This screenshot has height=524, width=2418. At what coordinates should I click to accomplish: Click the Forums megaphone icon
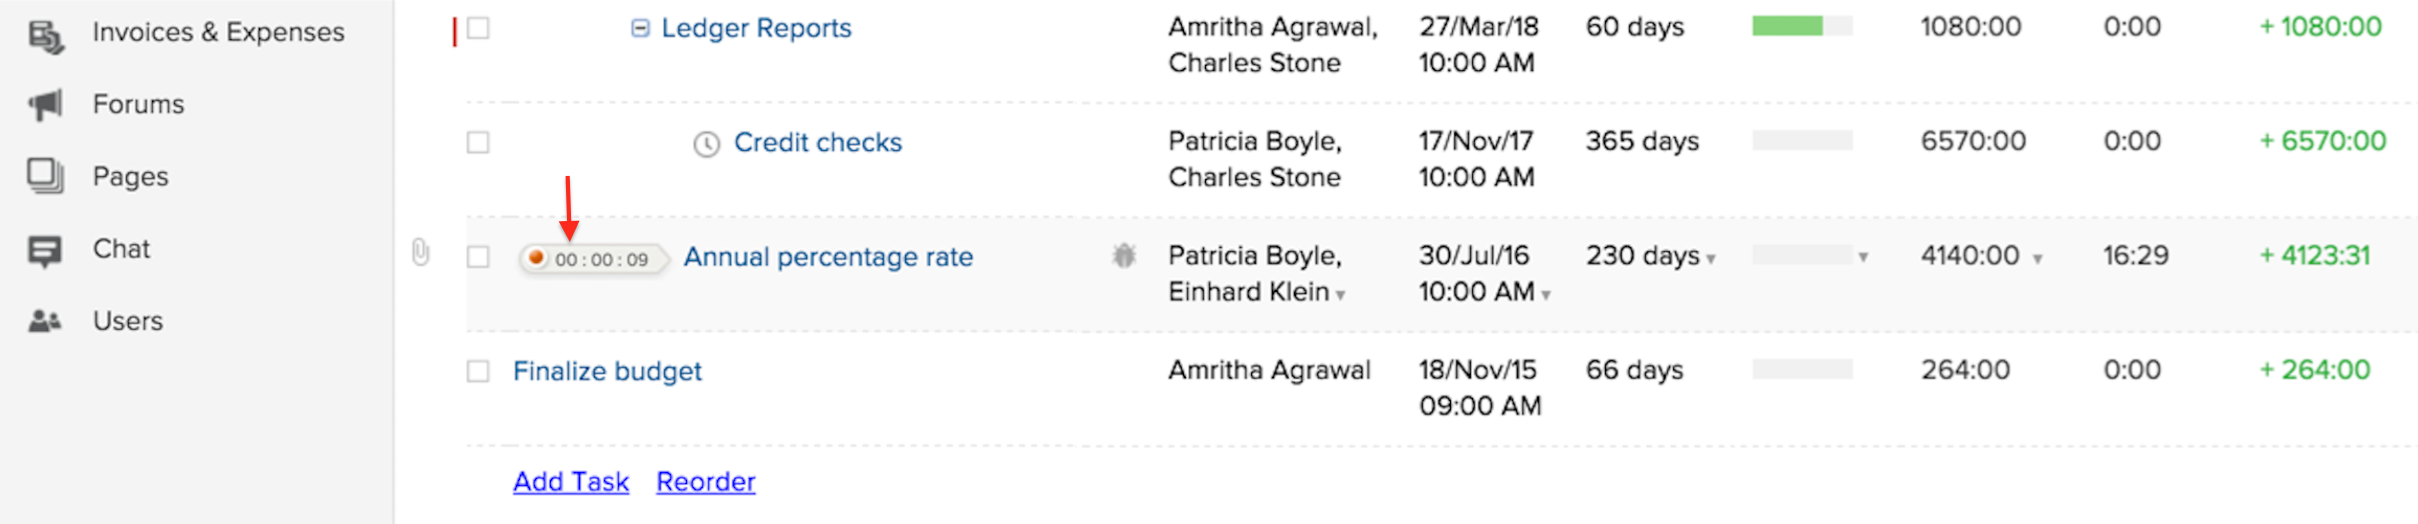[x=46, y=105]
